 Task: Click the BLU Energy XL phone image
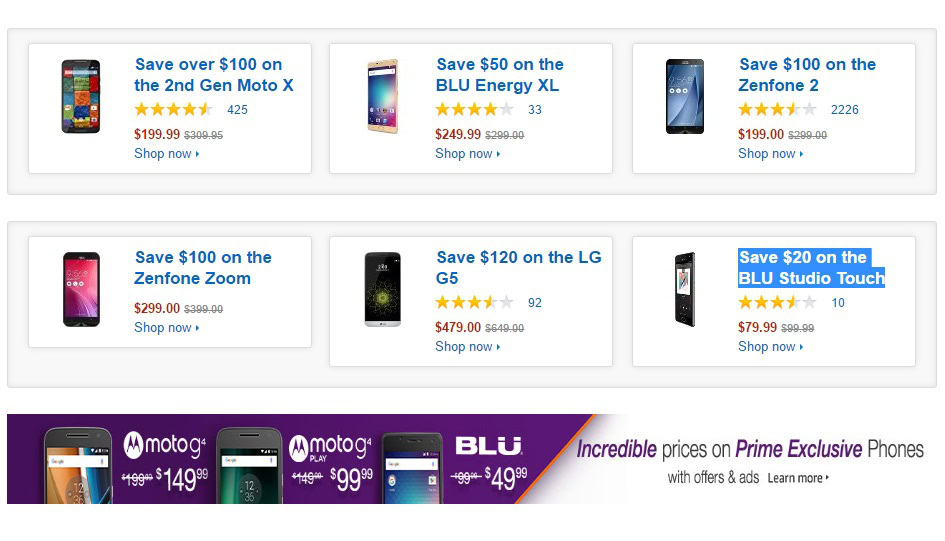click(x=382, y=97)
